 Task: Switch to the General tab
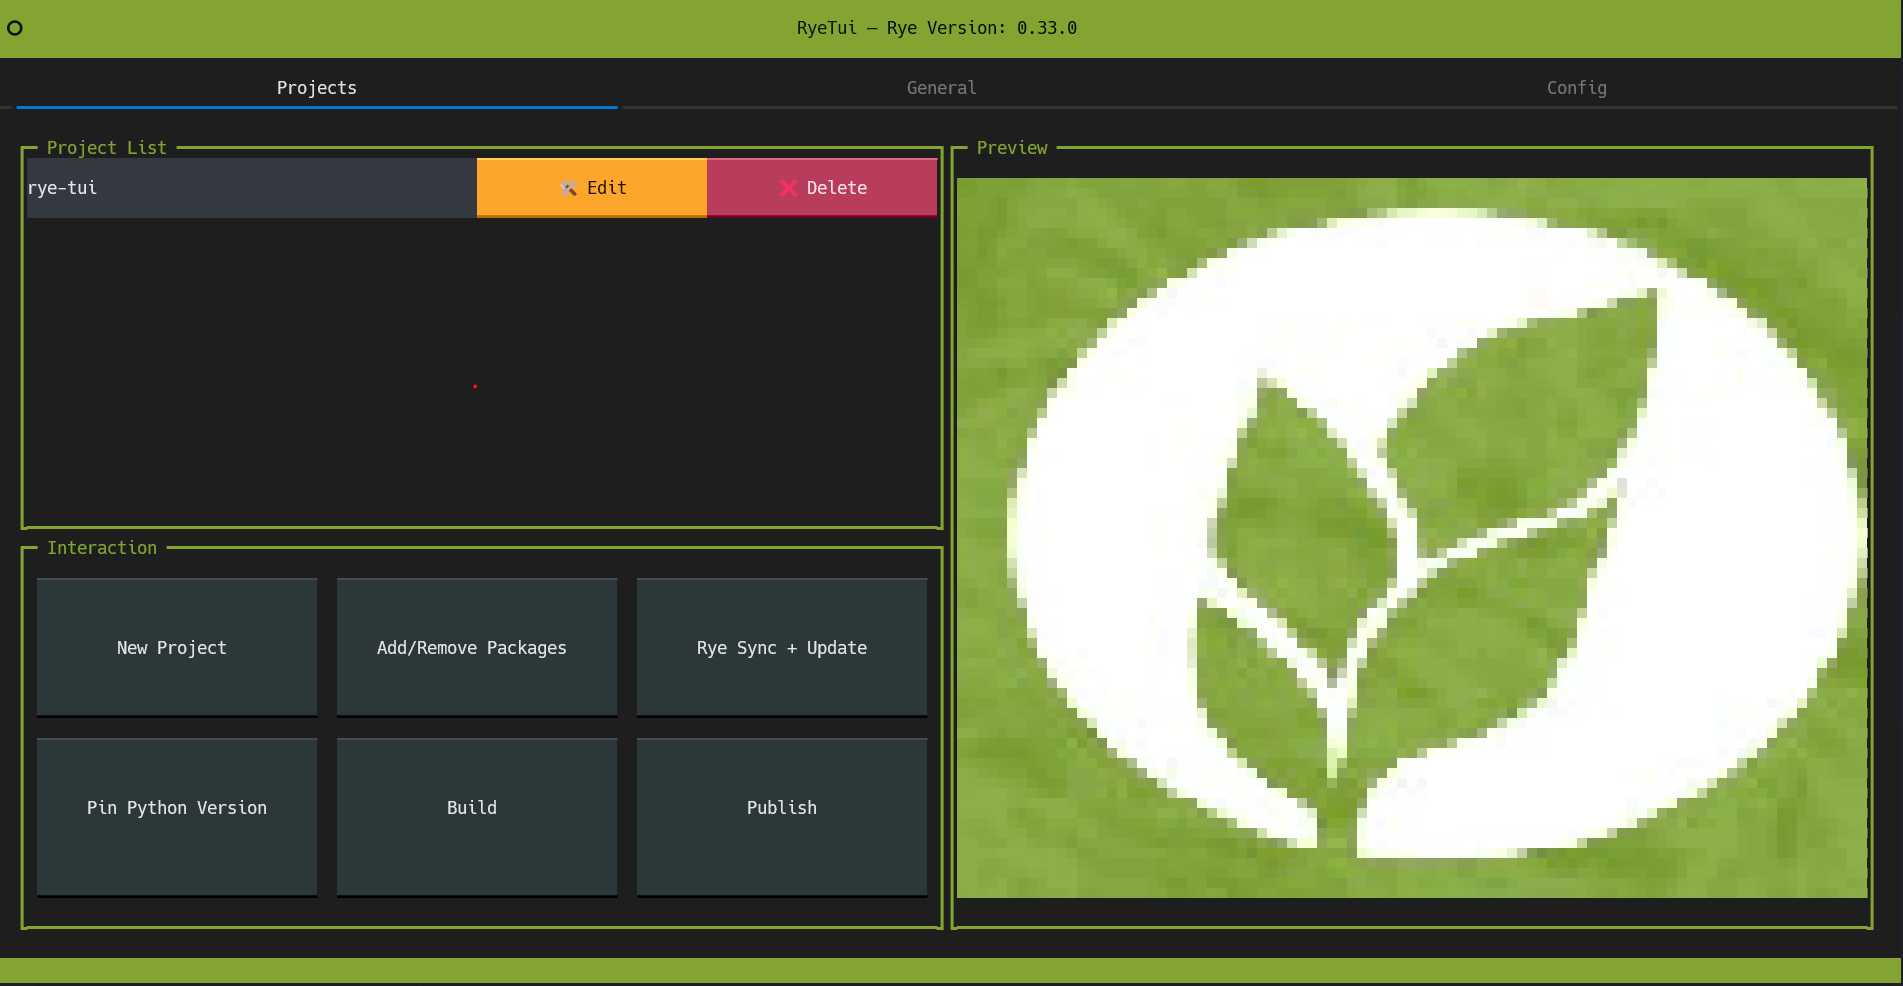(x=941, y=88)
